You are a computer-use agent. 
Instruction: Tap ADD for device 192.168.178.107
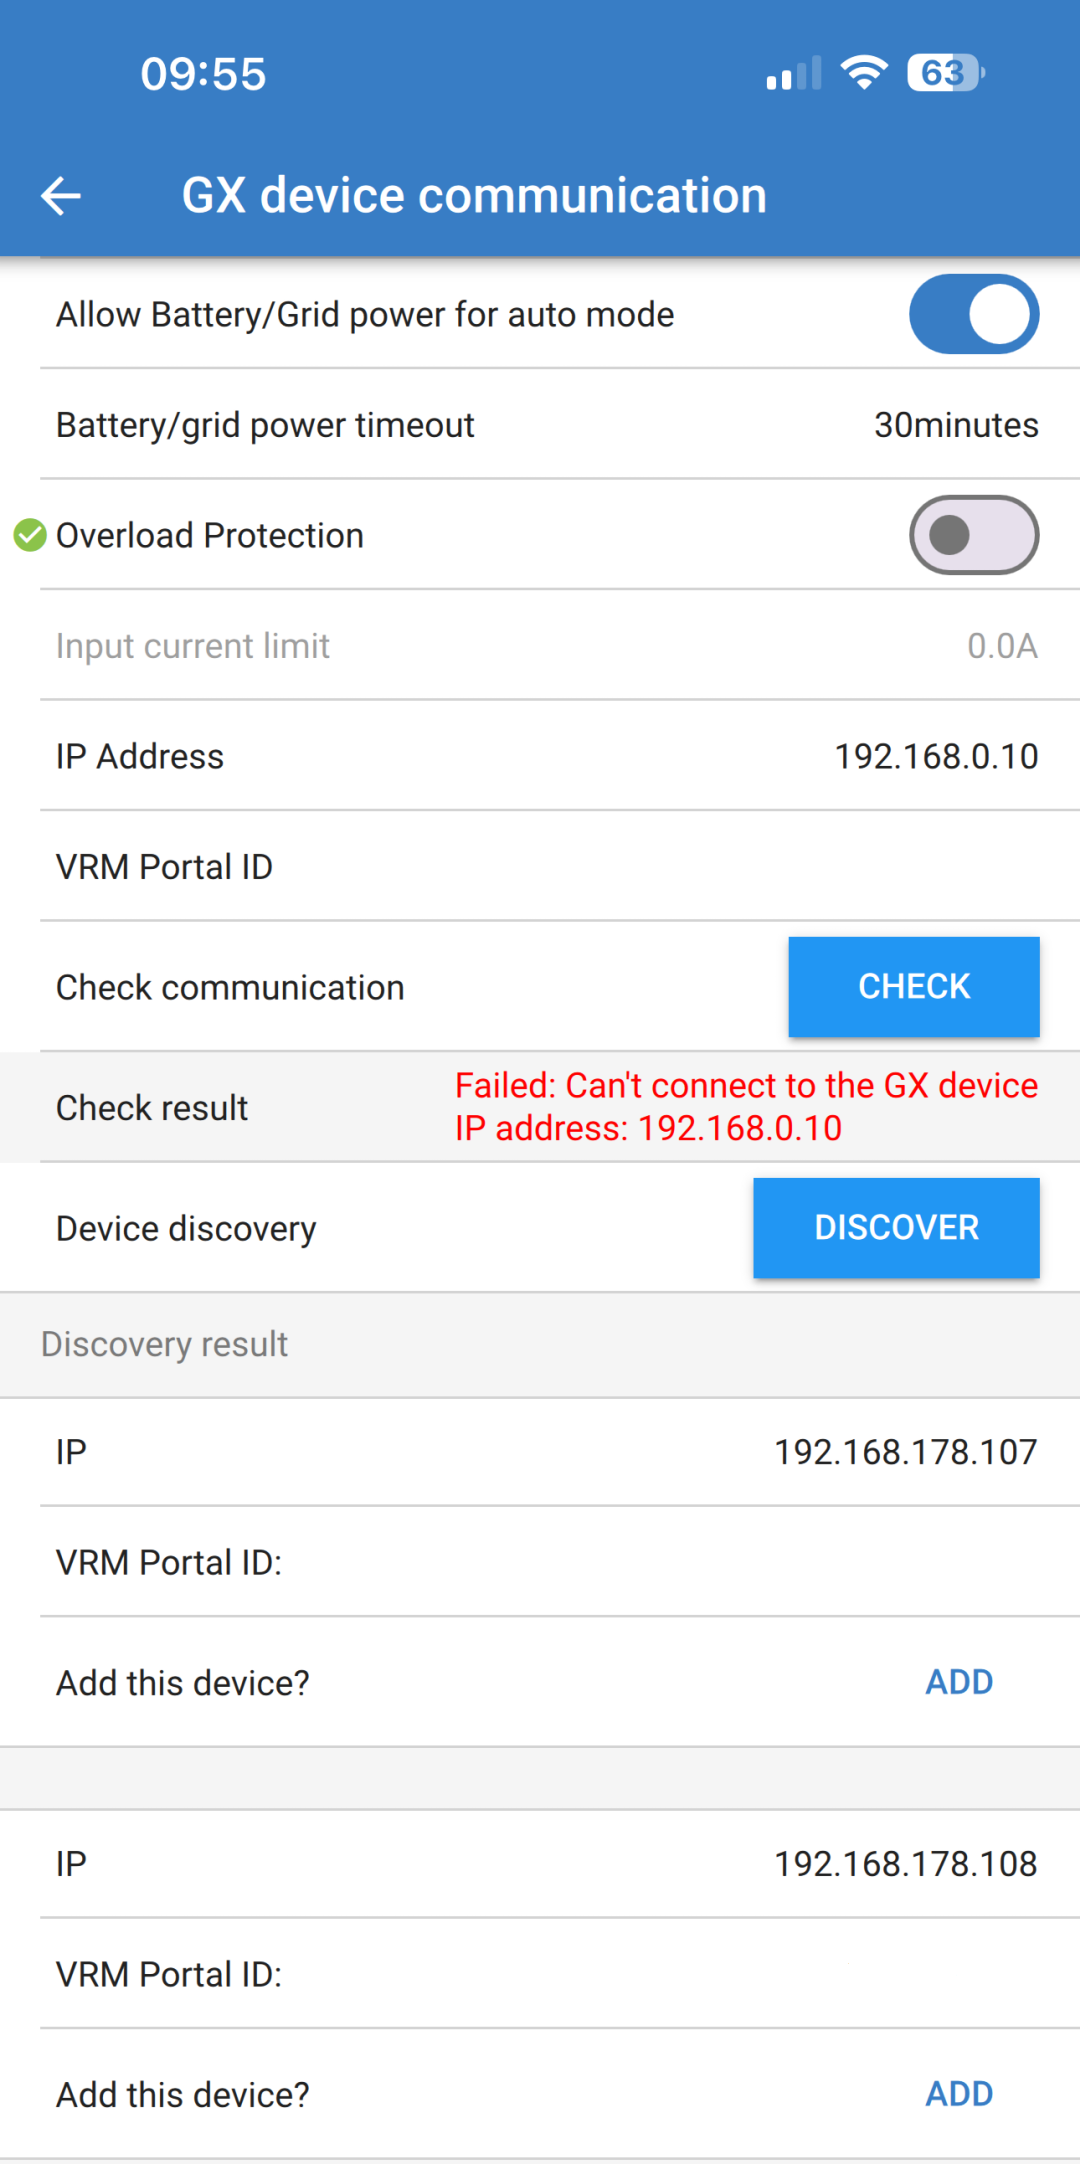[957, 1682]
